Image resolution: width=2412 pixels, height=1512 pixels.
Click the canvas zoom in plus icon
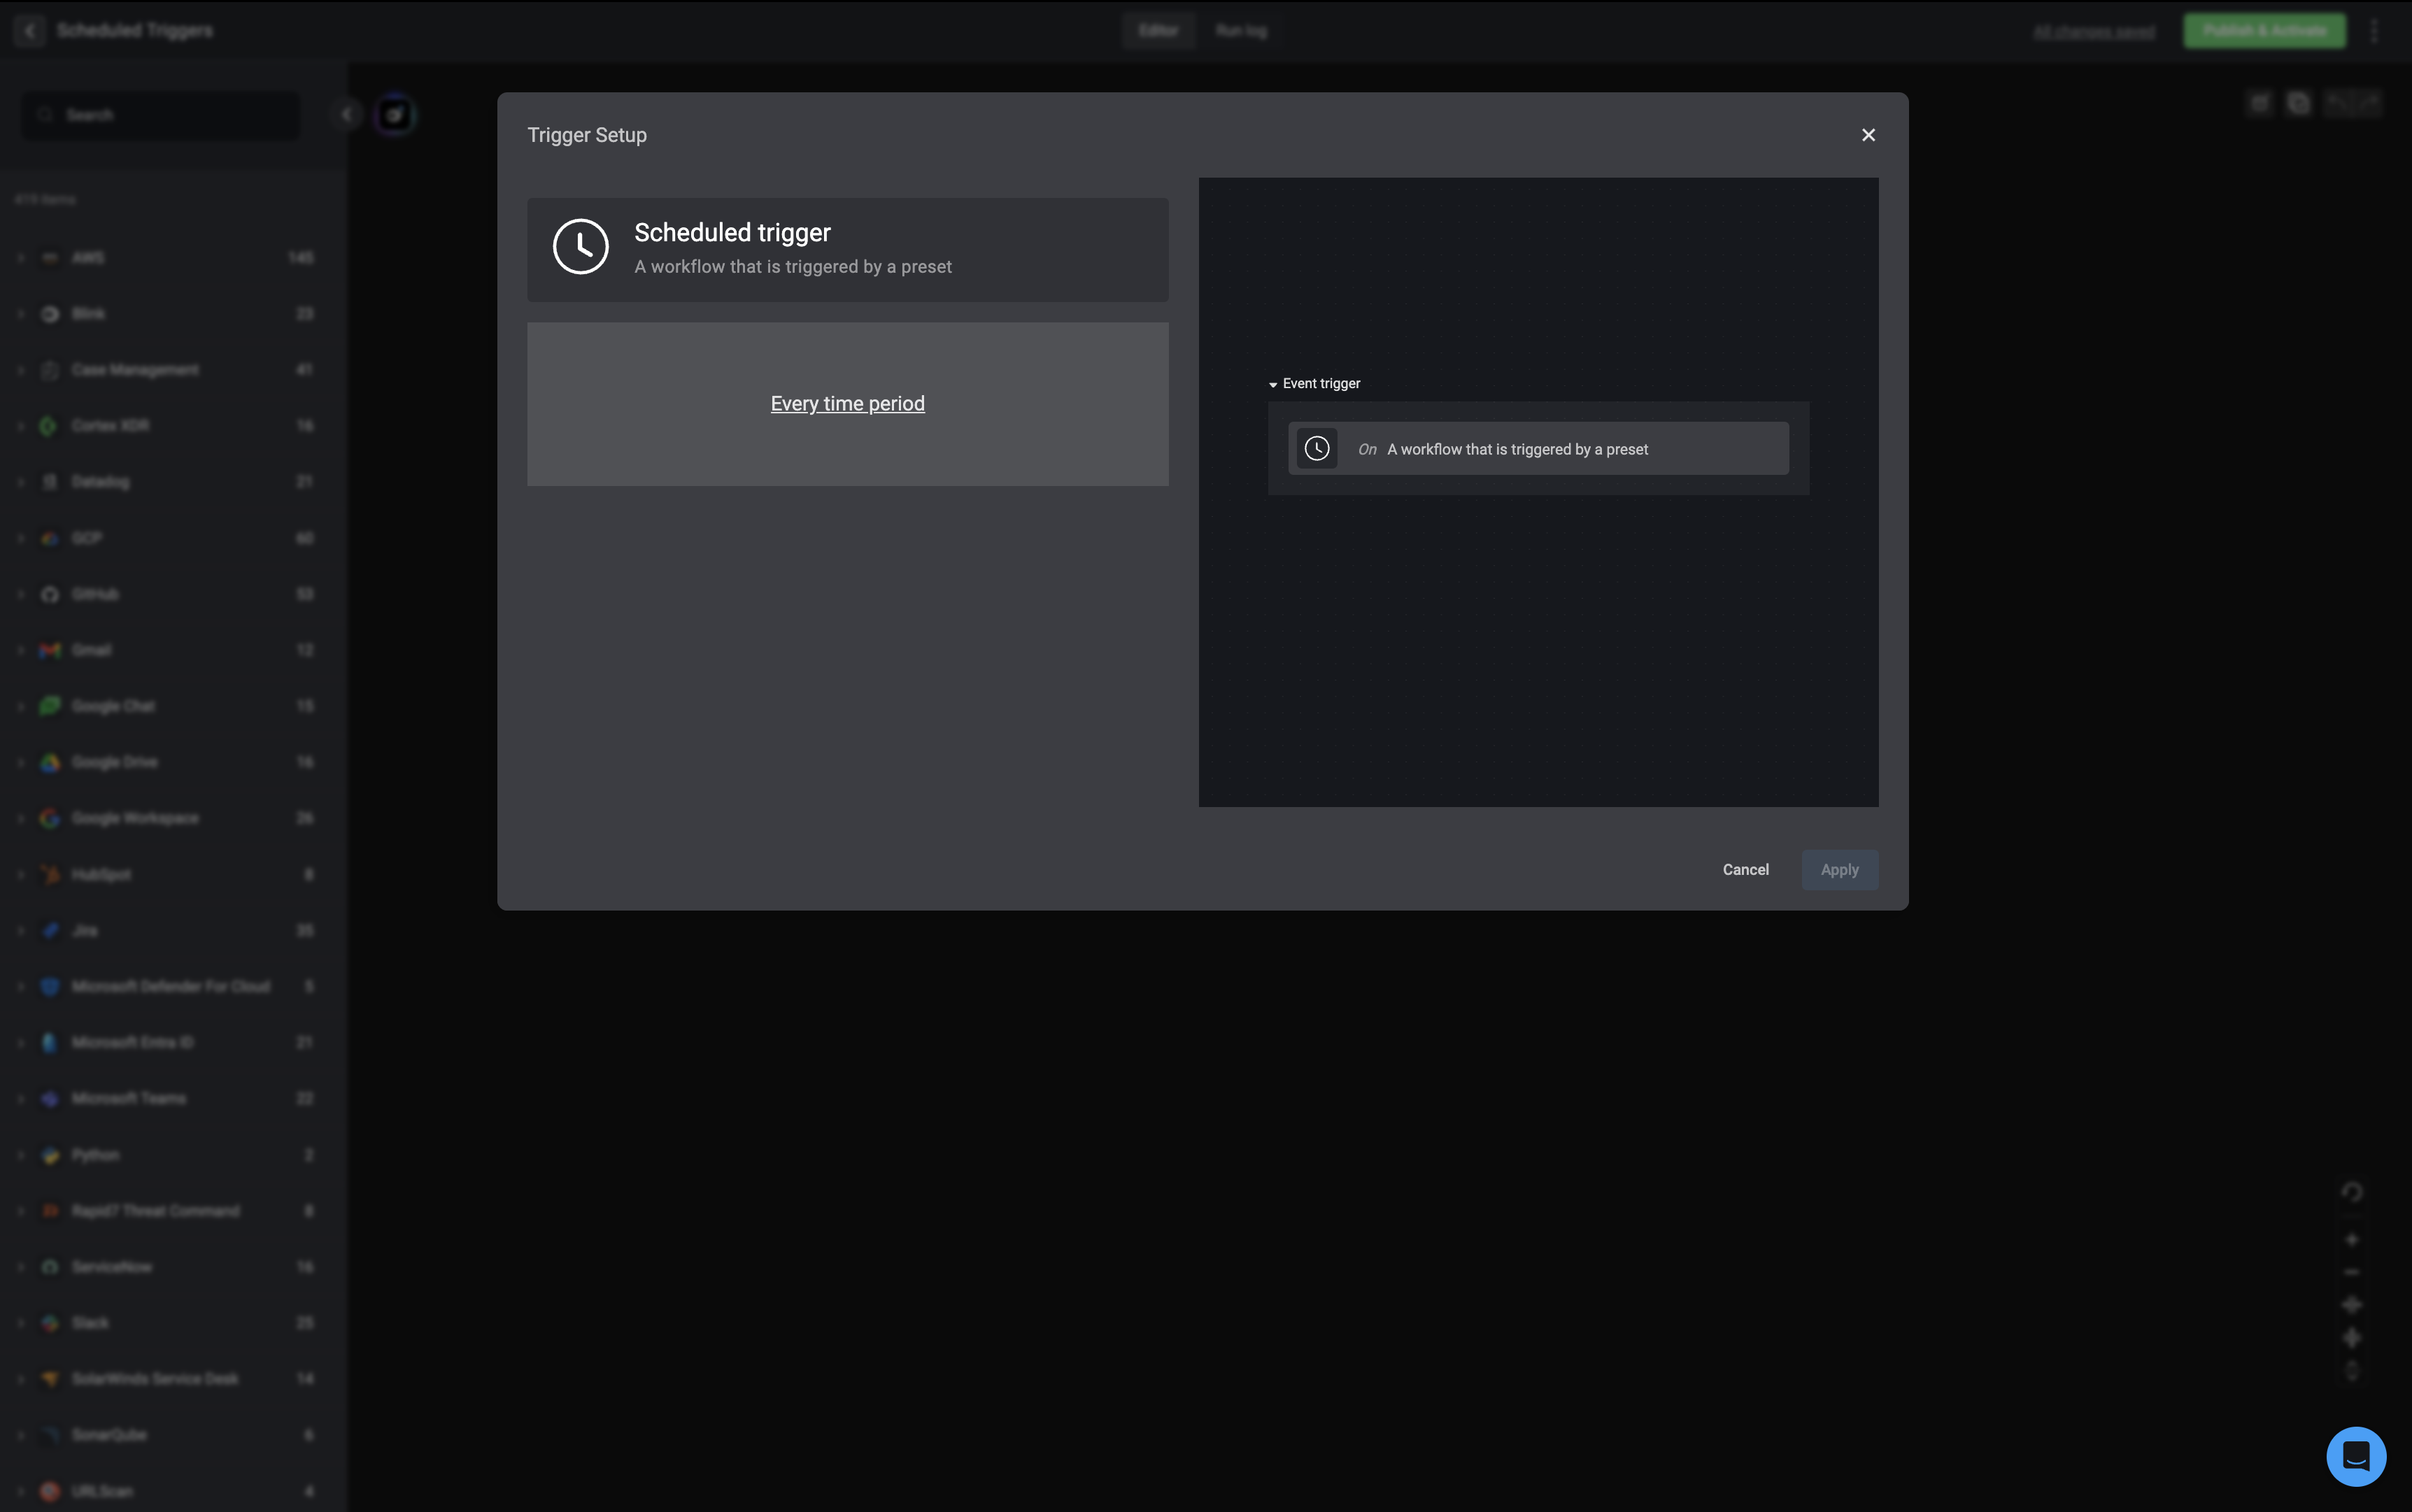(2351, 1240)
